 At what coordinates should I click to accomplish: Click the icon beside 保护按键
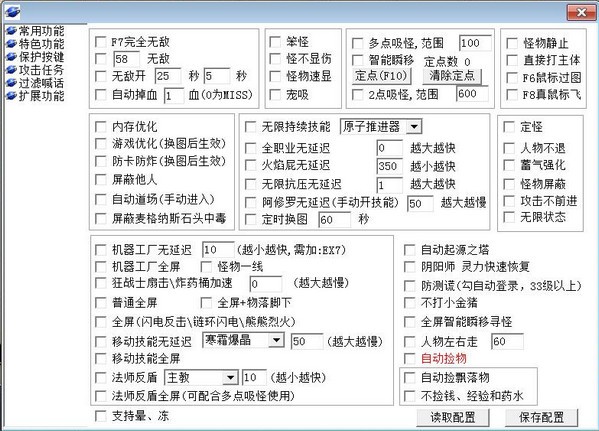(x=11, y=57)
